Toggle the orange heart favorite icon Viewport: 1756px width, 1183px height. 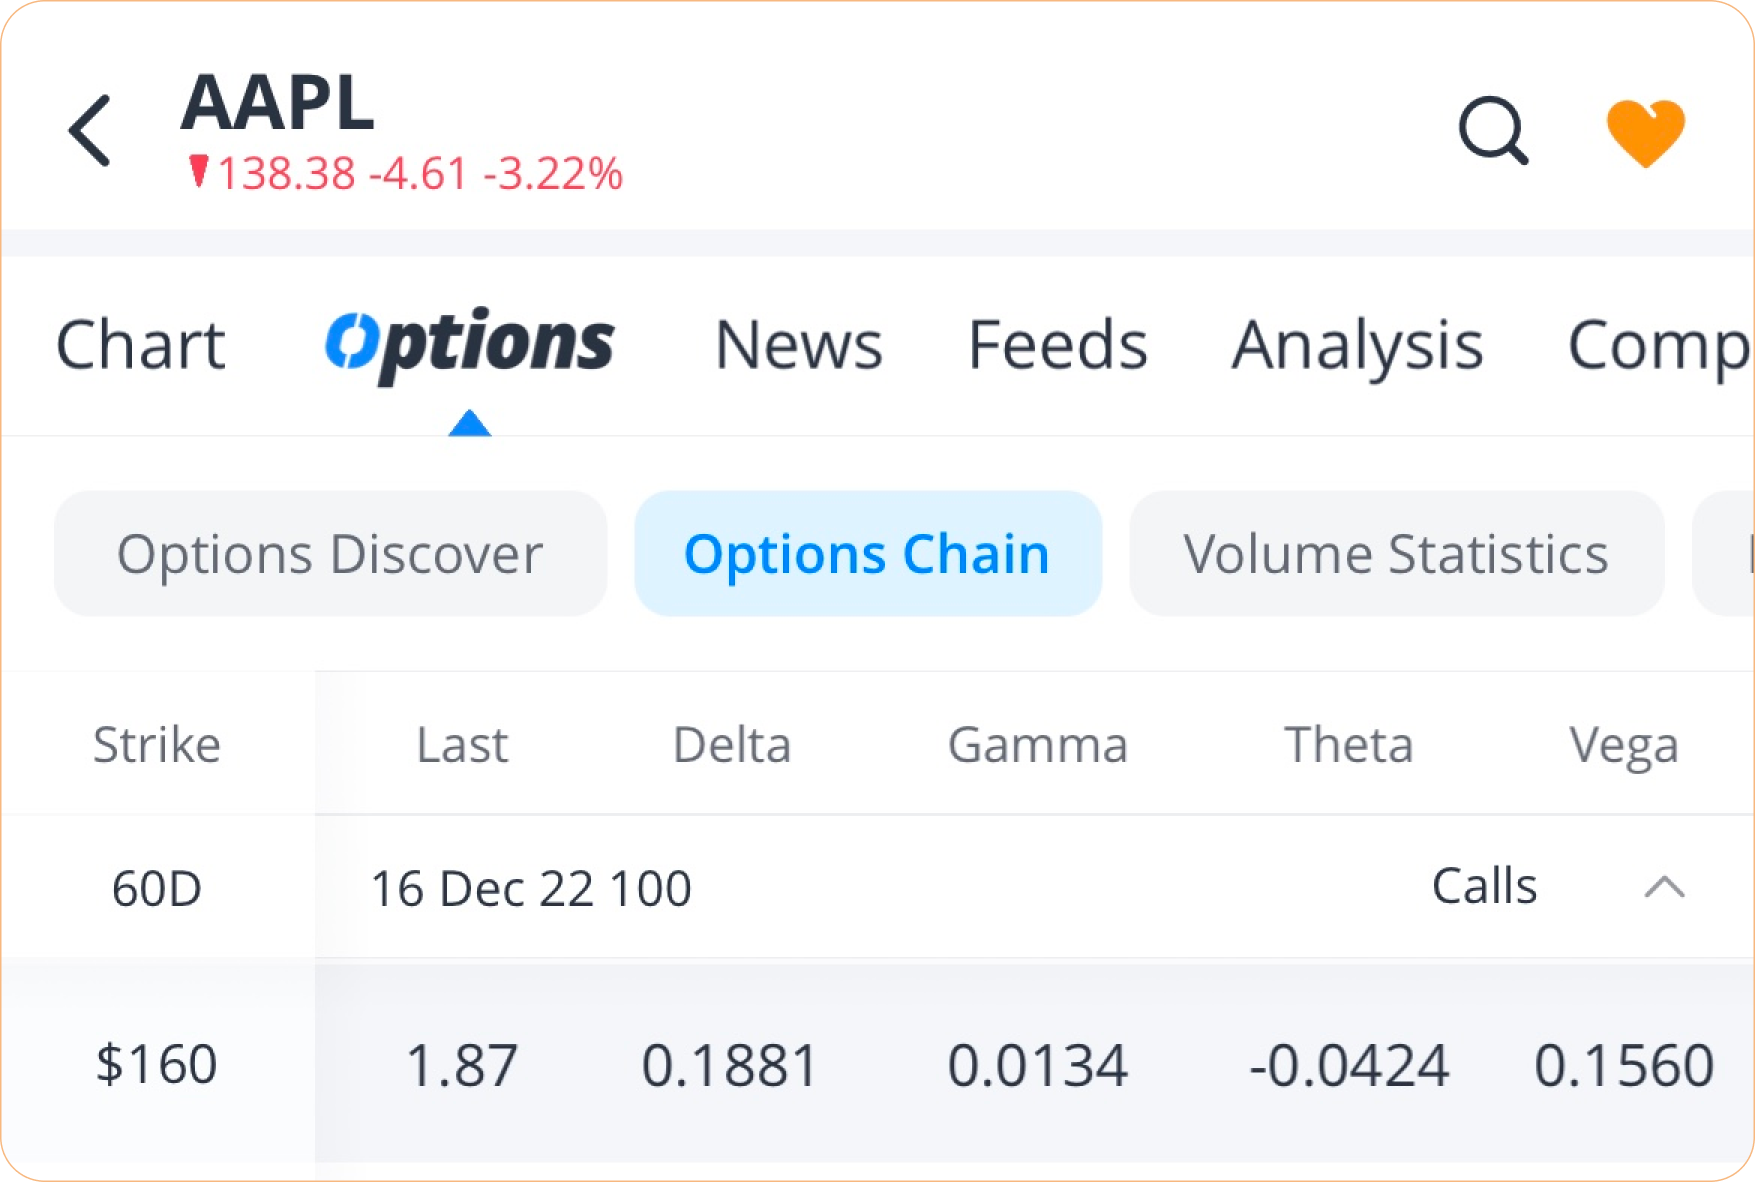coord(1645,132)
